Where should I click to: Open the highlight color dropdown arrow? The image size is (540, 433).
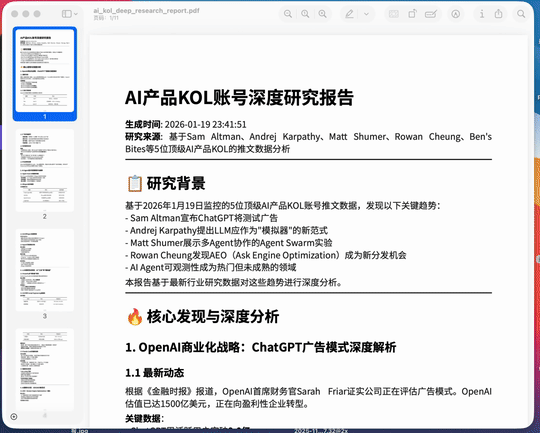point(366,14)
